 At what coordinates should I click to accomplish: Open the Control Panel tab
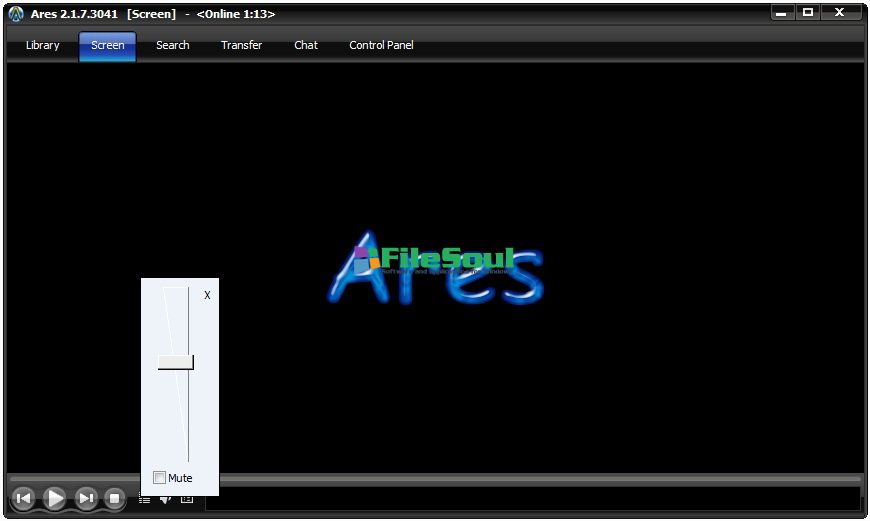click(381, 45)
